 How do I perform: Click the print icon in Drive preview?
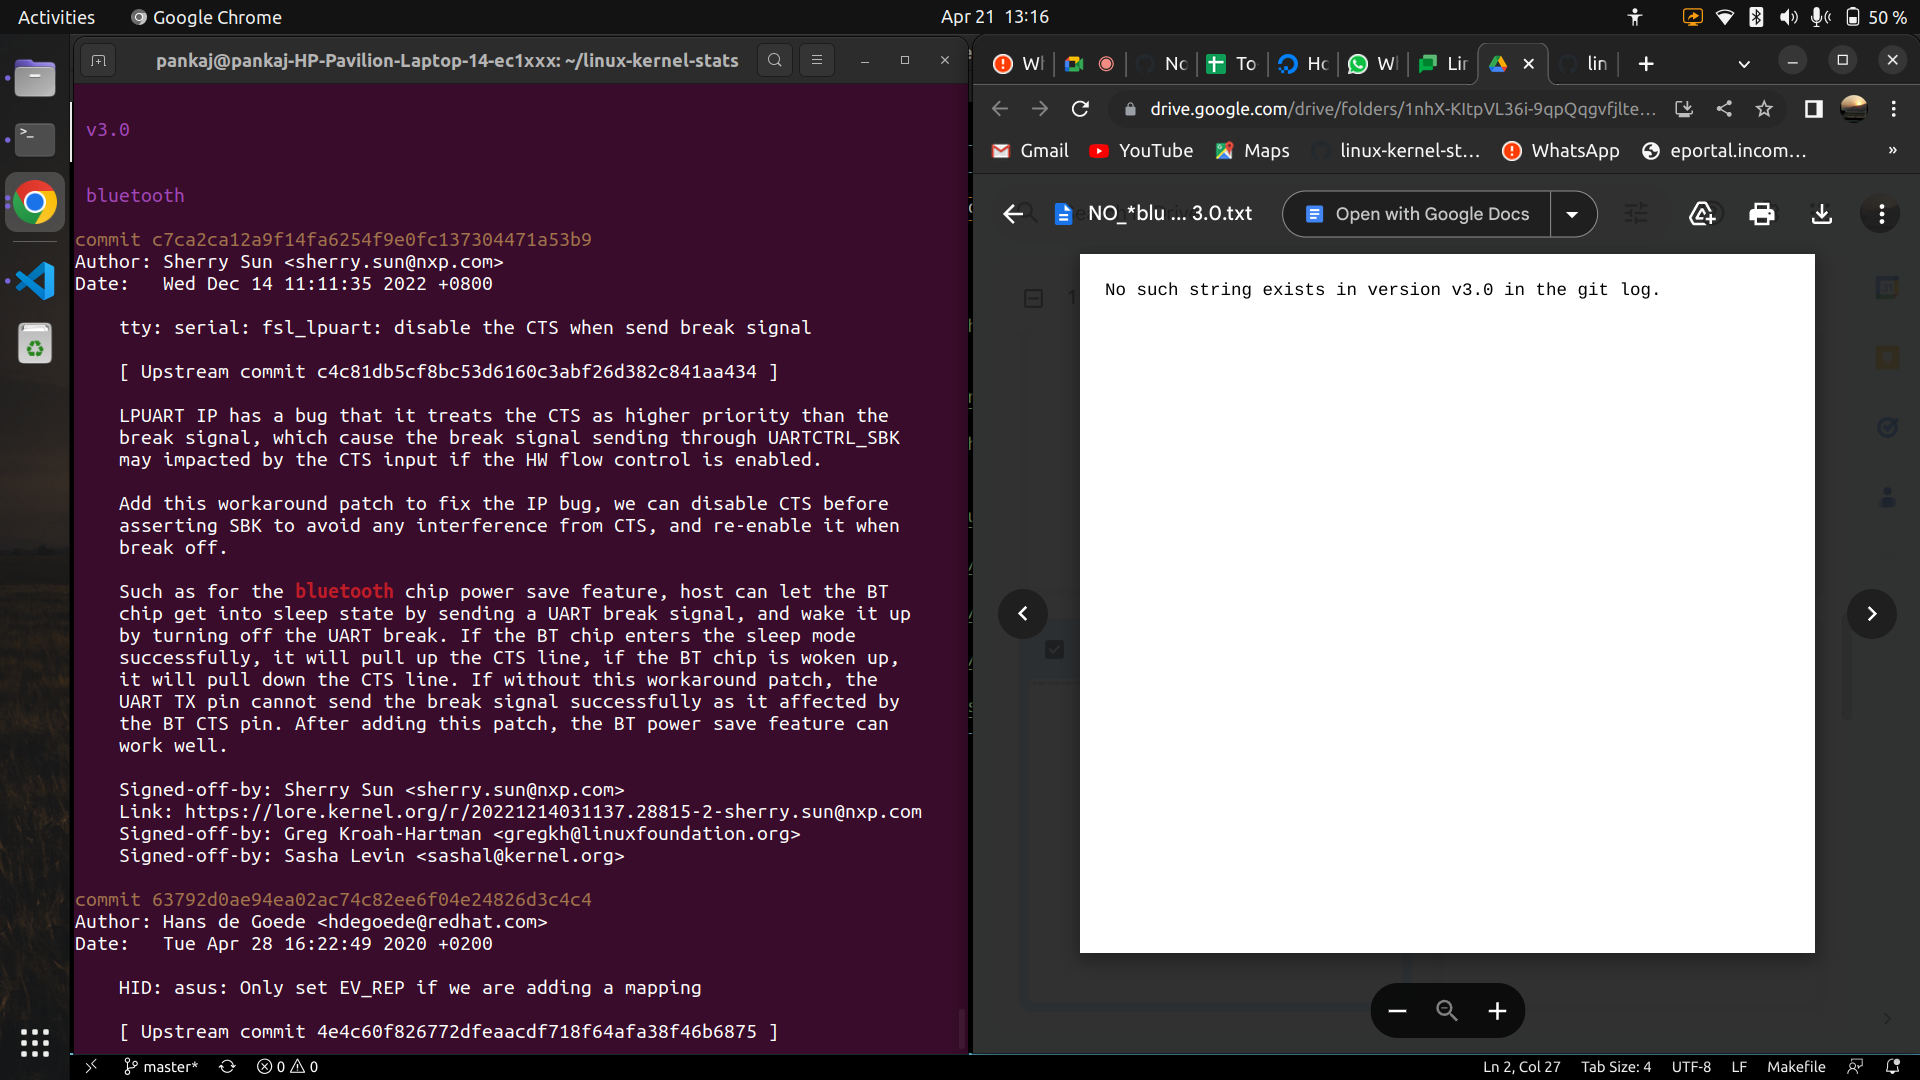tap(1761, 214)
